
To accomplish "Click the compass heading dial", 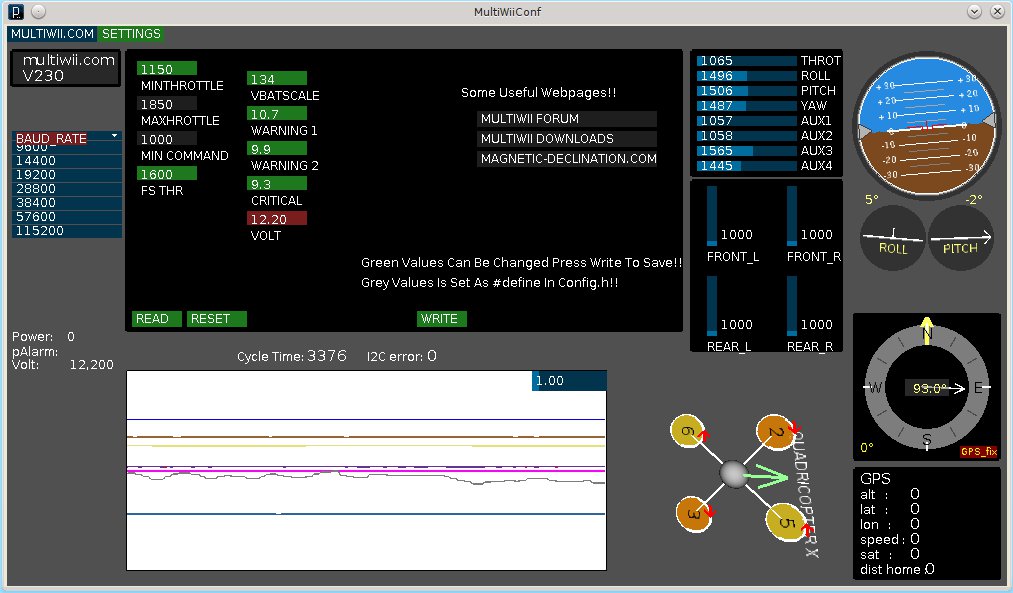I will click(x=926, y=387).
